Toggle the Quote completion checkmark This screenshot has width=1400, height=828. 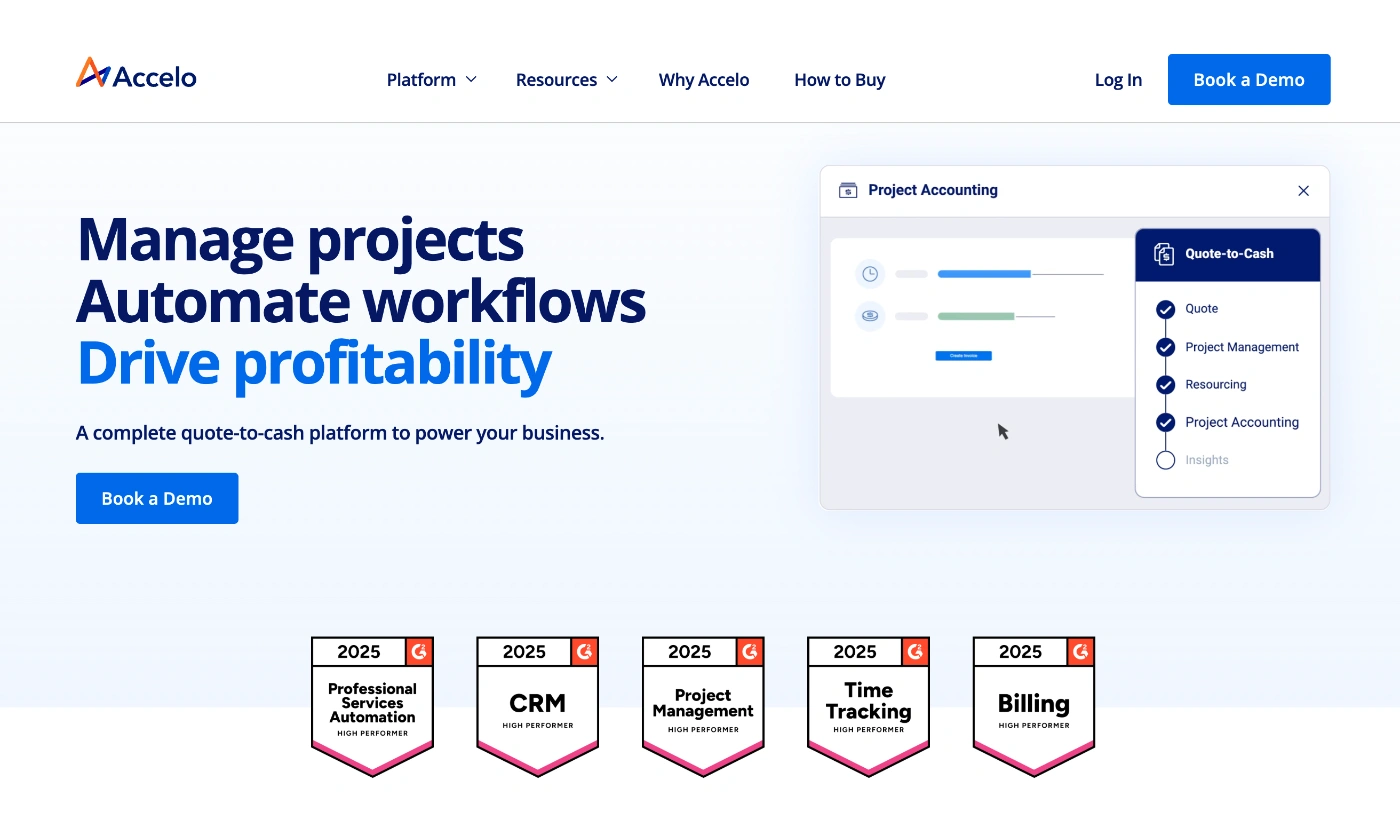pyautogui.click(x=1165, y=309)
